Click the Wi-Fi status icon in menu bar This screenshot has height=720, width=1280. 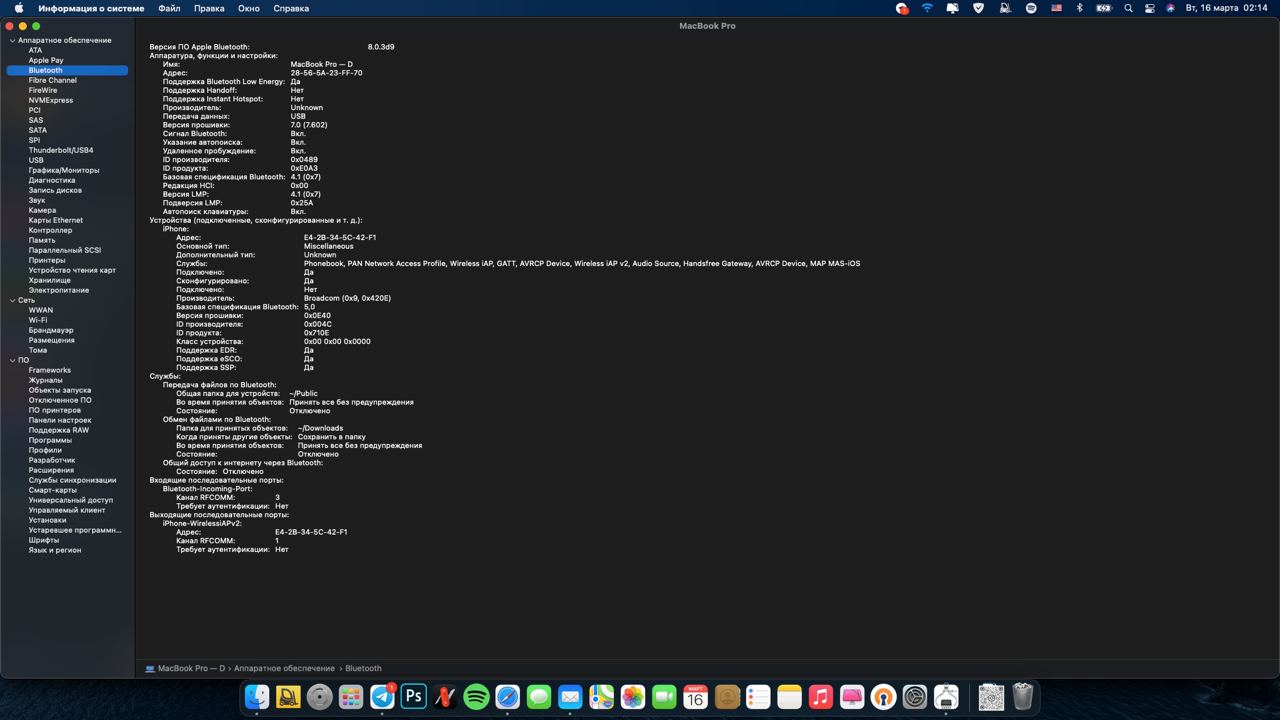927,8
